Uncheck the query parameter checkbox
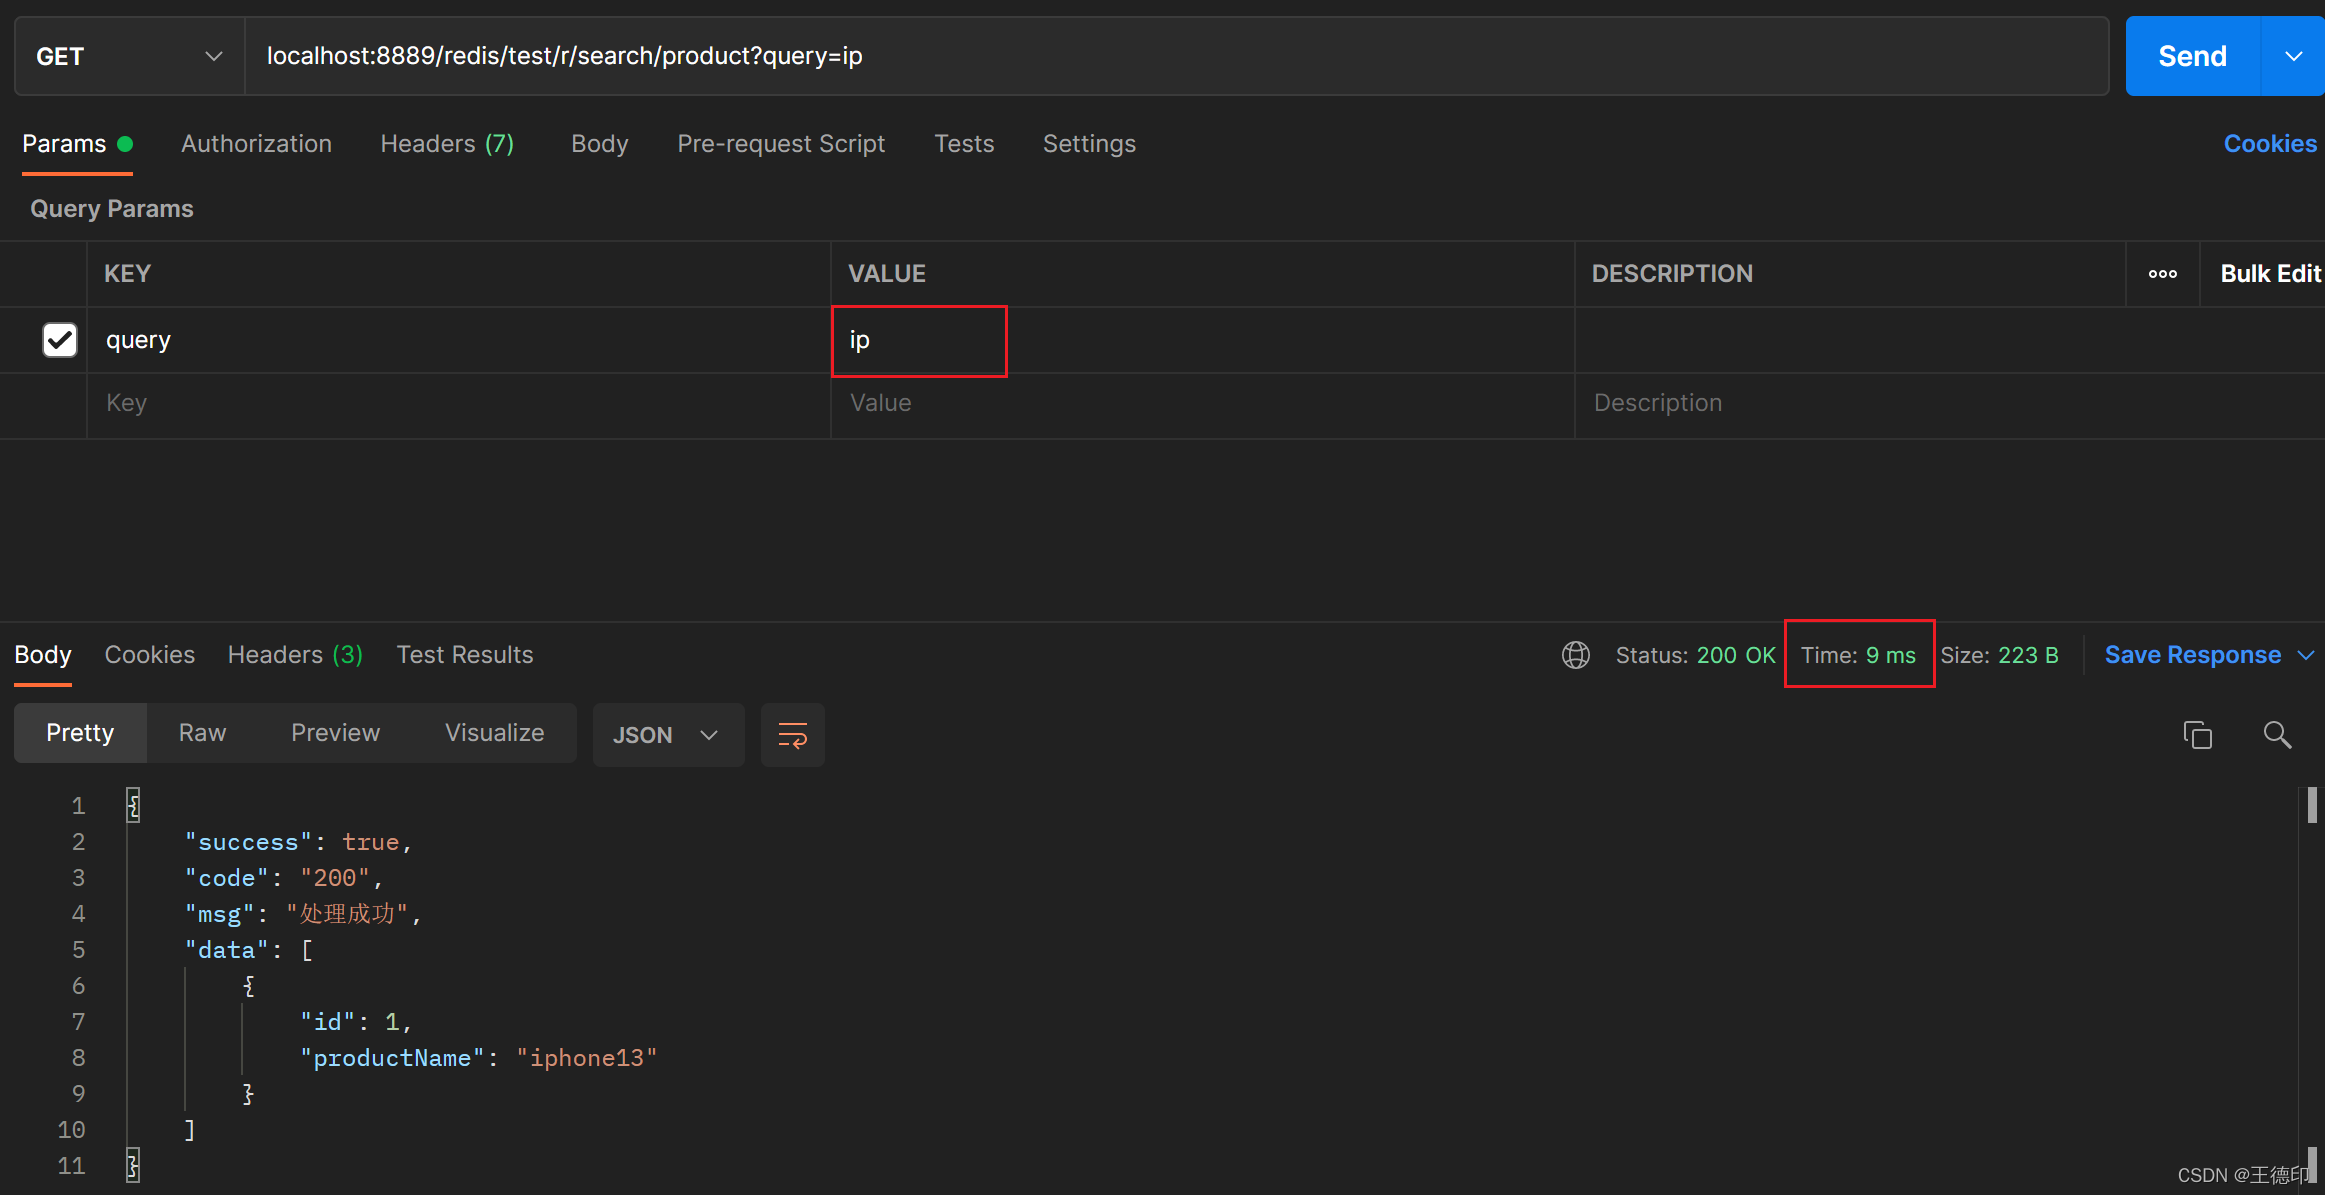2325x1195 pixels. [60, 340]
